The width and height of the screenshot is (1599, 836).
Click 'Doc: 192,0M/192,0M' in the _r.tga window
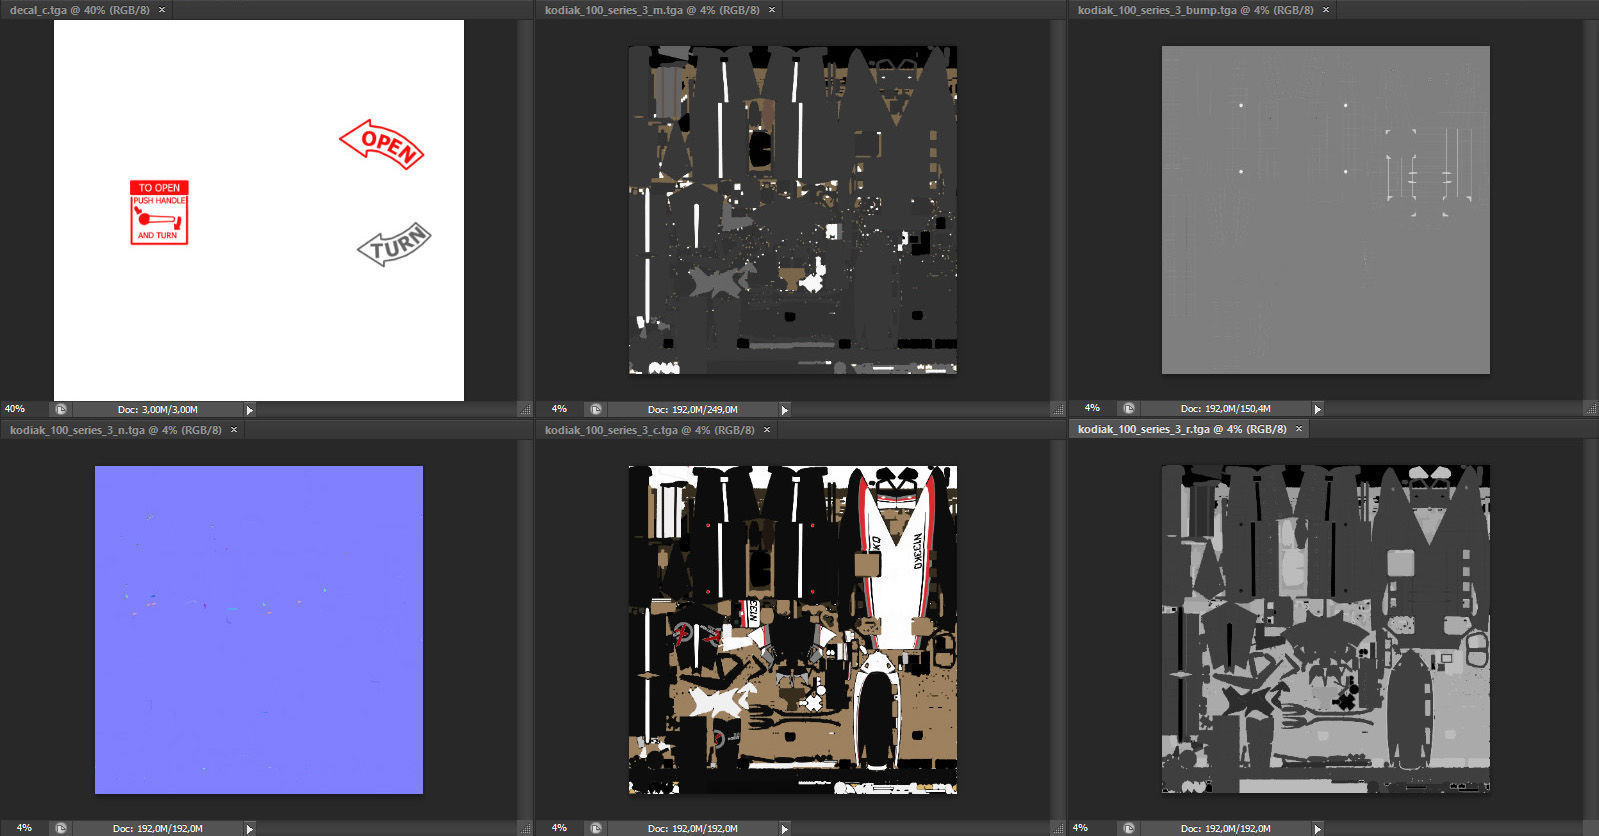[x=1225, y=828]
